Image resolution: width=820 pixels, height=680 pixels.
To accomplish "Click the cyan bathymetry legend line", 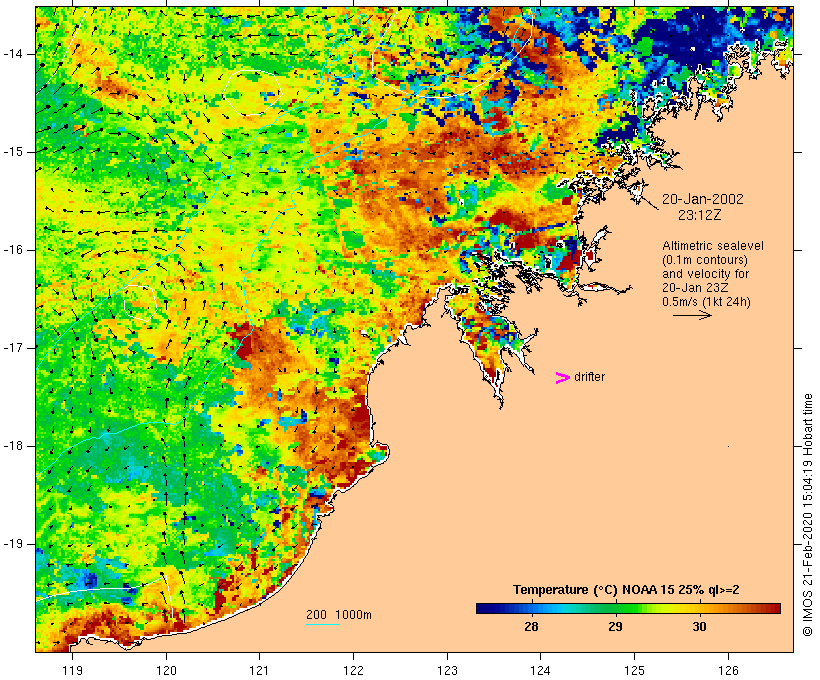I will (323, 624).
